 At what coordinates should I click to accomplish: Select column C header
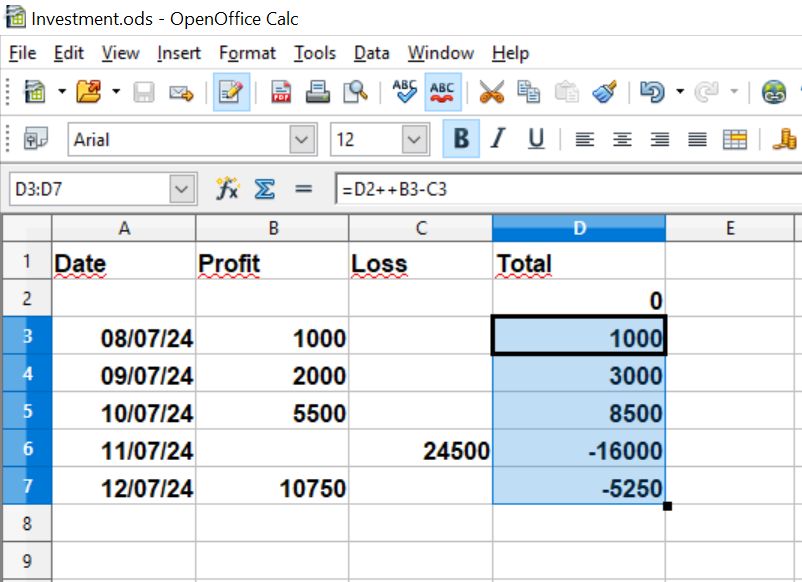click(420, 228)
